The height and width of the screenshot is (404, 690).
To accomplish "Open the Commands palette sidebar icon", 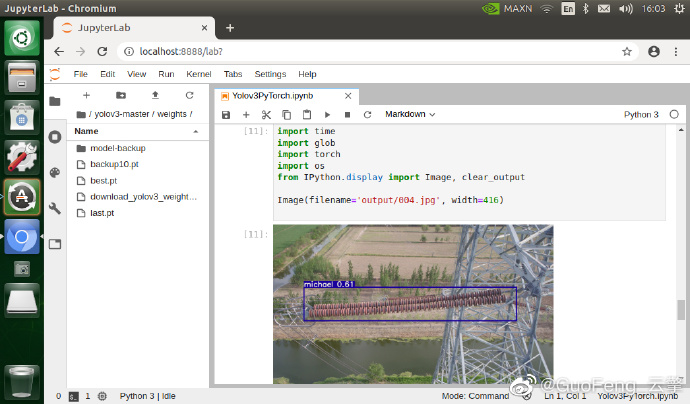I will click(x=55, y=172).
